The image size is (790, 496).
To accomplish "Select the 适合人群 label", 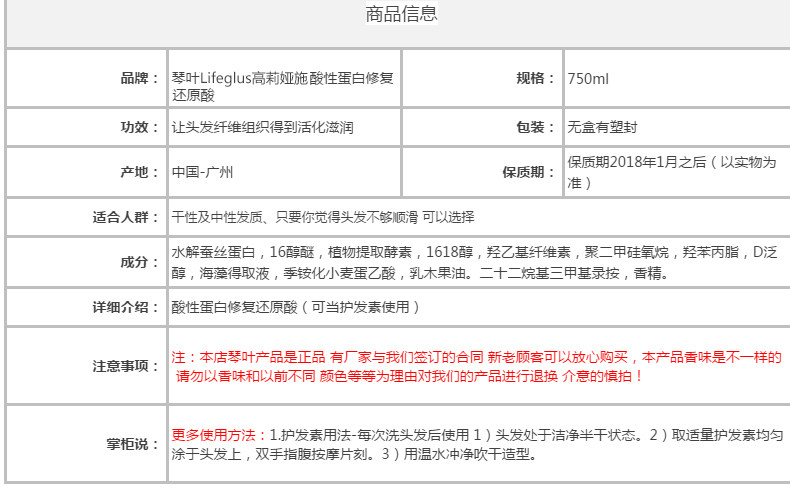I will 125,217.
